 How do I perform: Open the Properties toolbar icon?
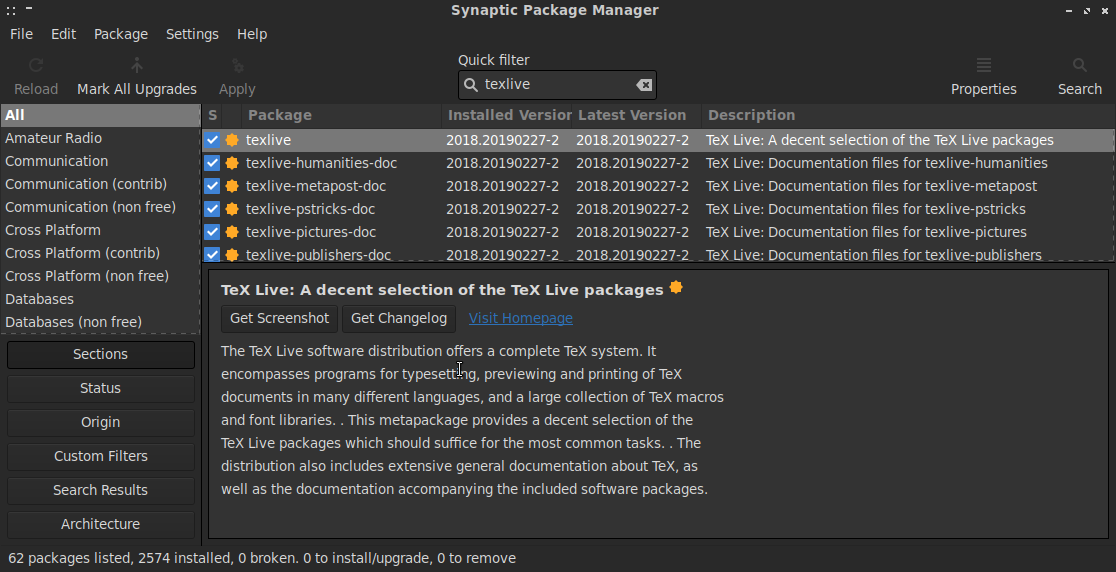(984, 65)
